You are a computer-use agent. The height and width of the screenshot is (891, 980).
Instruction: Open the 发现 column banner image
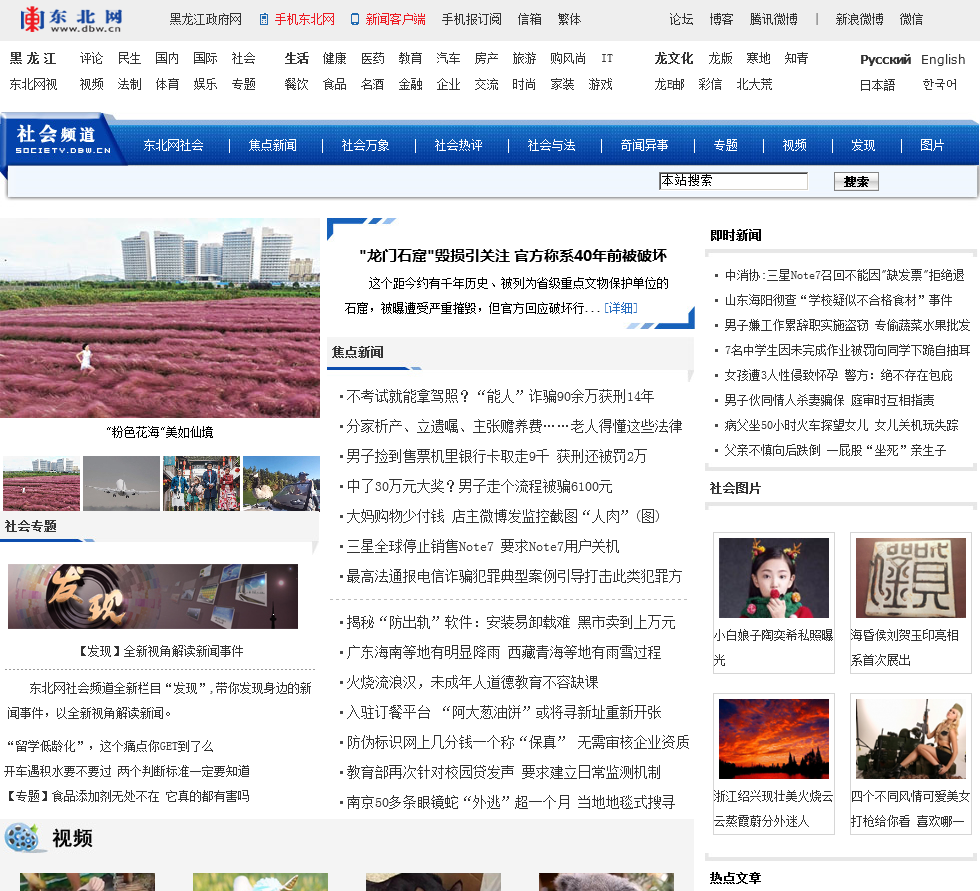153,596
